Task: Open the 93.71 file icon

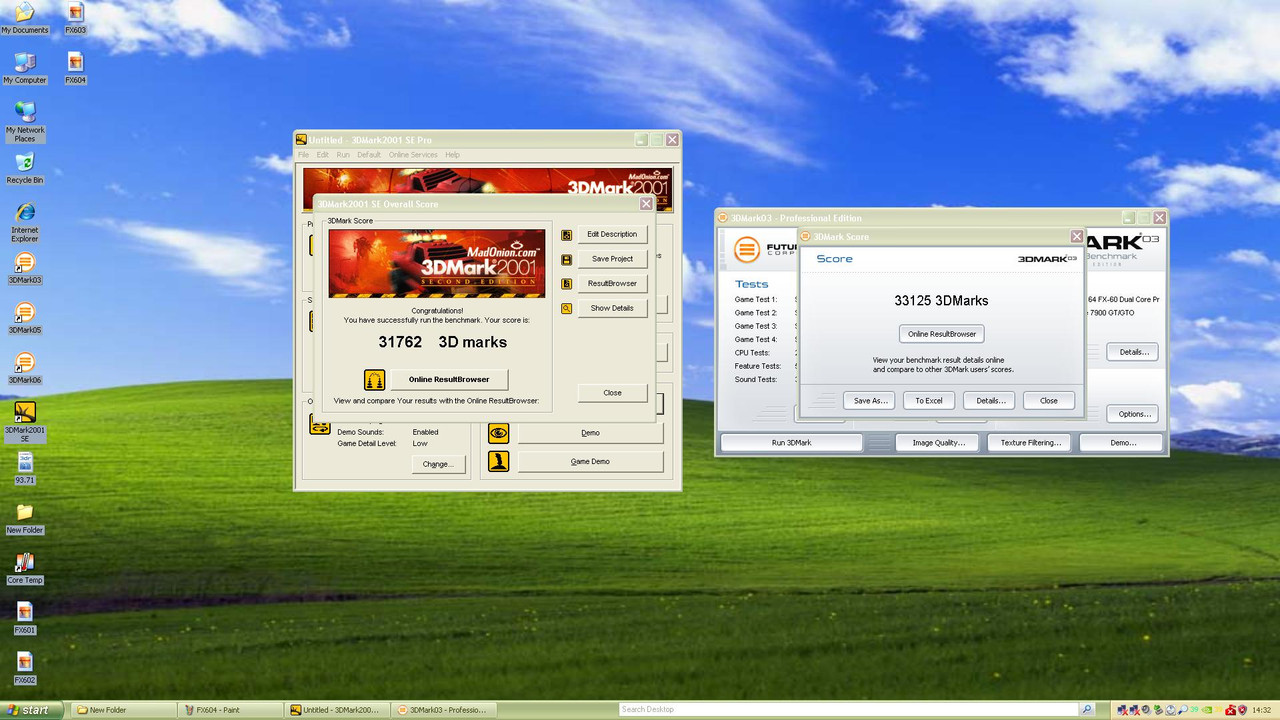Action: pyautogui.click(x=25, y=468)
